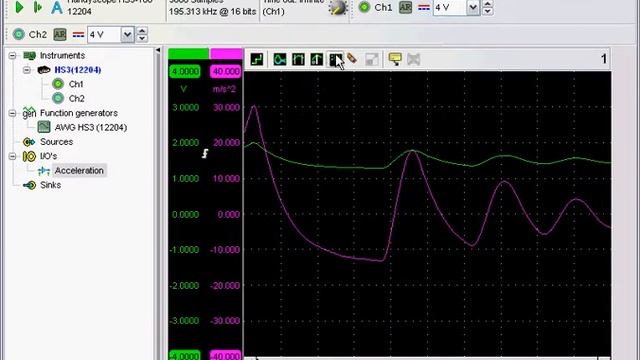Collapse the Instruments tree node
Viewport: 640px width, 360px height.
click(x=13, y=56)
